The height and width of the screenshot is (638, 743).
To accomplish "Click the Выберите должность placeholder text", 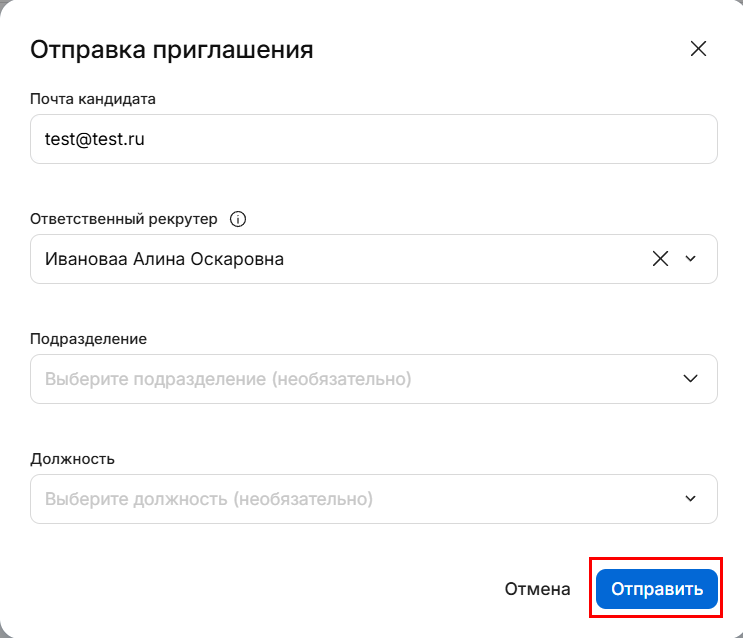I will pyautogui.click(x=208, y=499).
